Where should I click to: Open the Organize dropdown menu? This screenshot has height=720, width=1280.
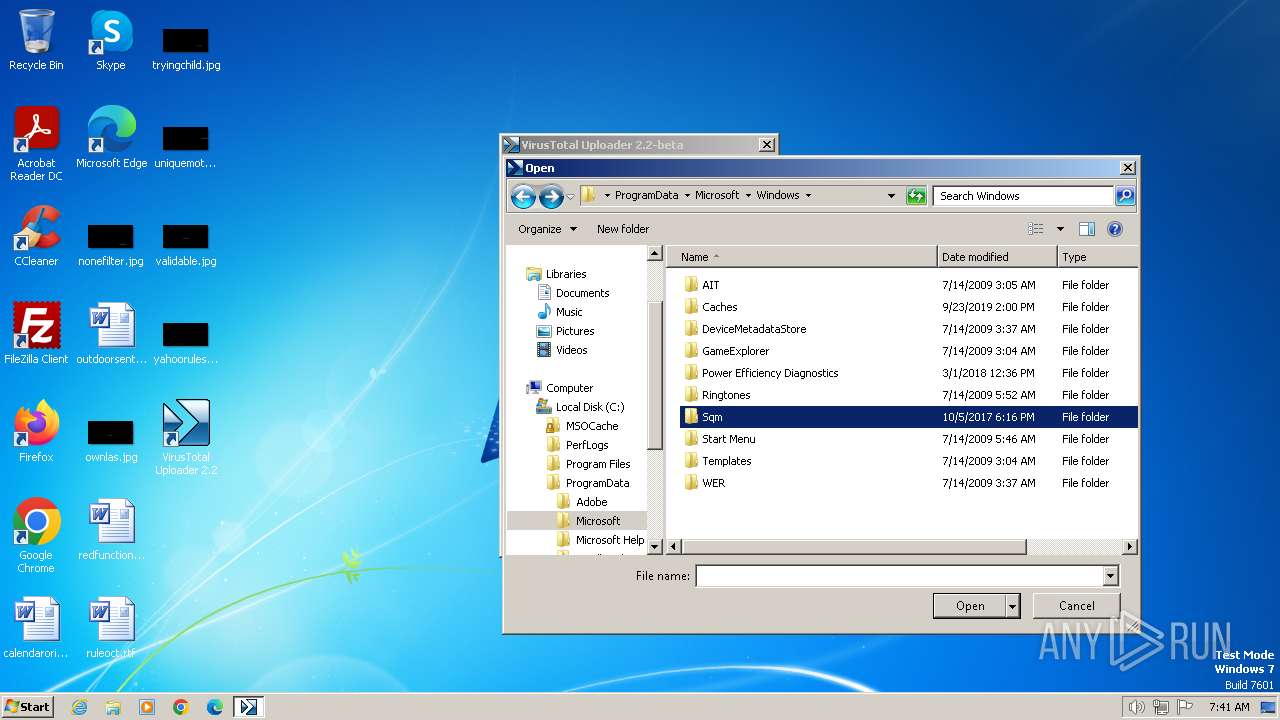click(x=547, y=229)
